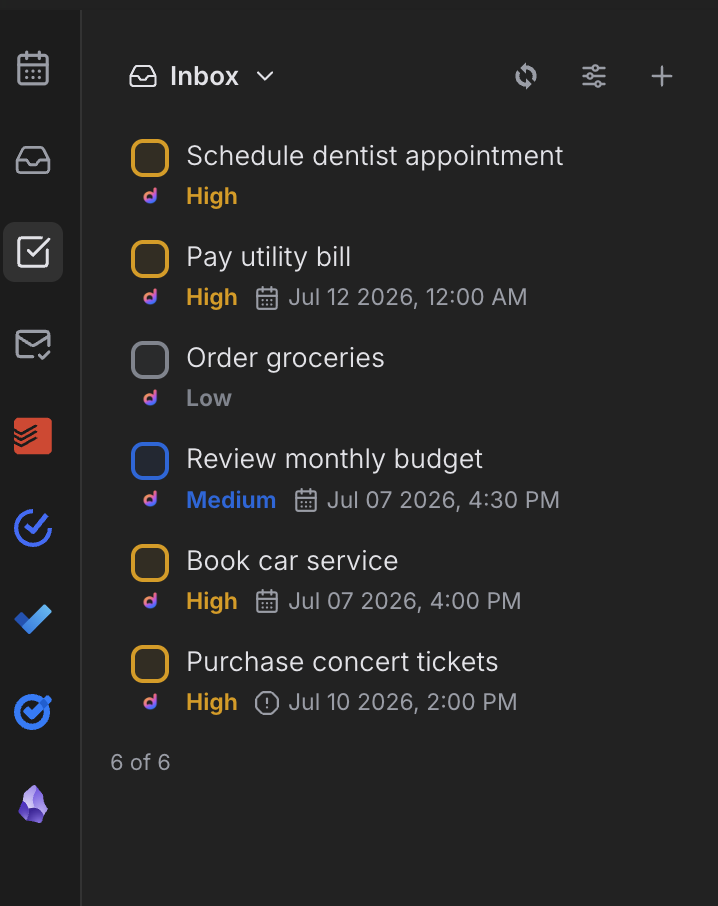Open the Obsidian purple crystal icon
Image resolution: width=718 pixels, height=906 pixels.
(x=33, y=804)
